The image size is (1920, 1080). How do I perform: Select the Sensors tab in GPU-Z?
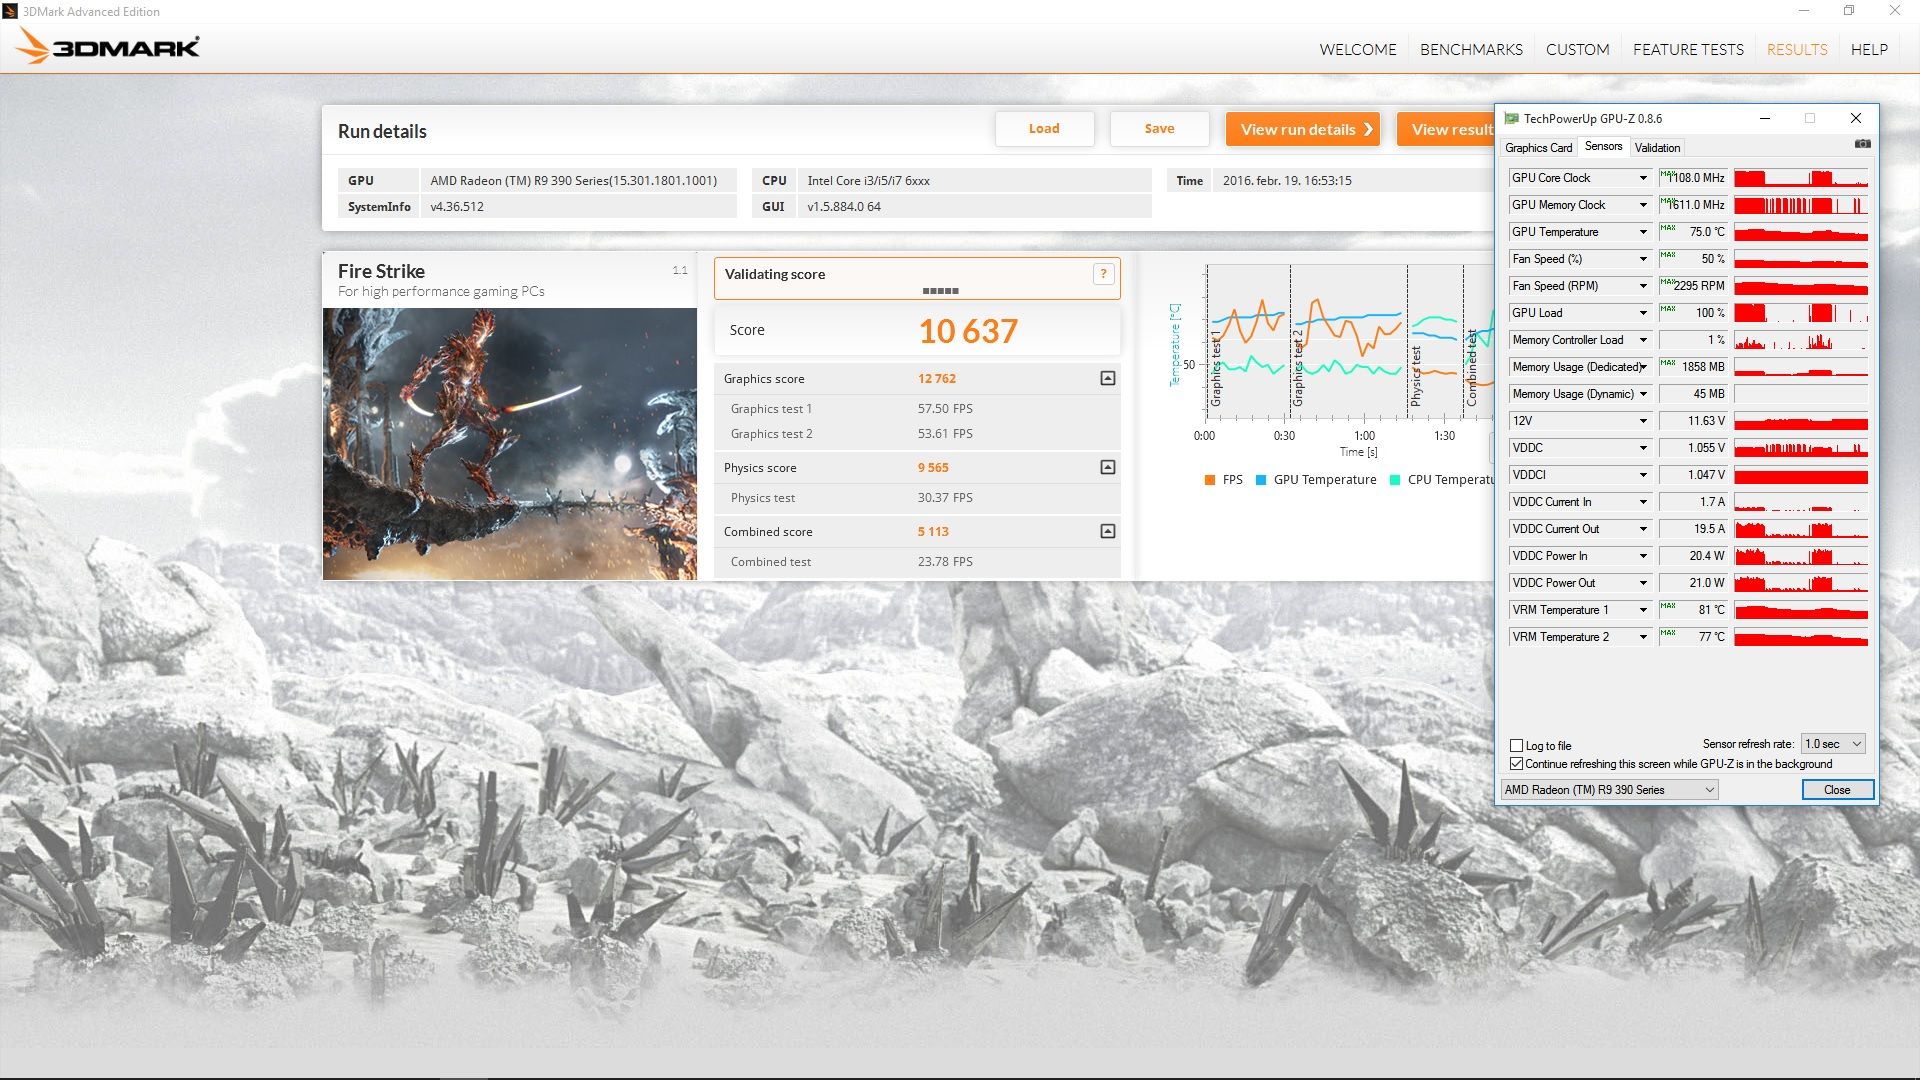(x=1603, y=146)
